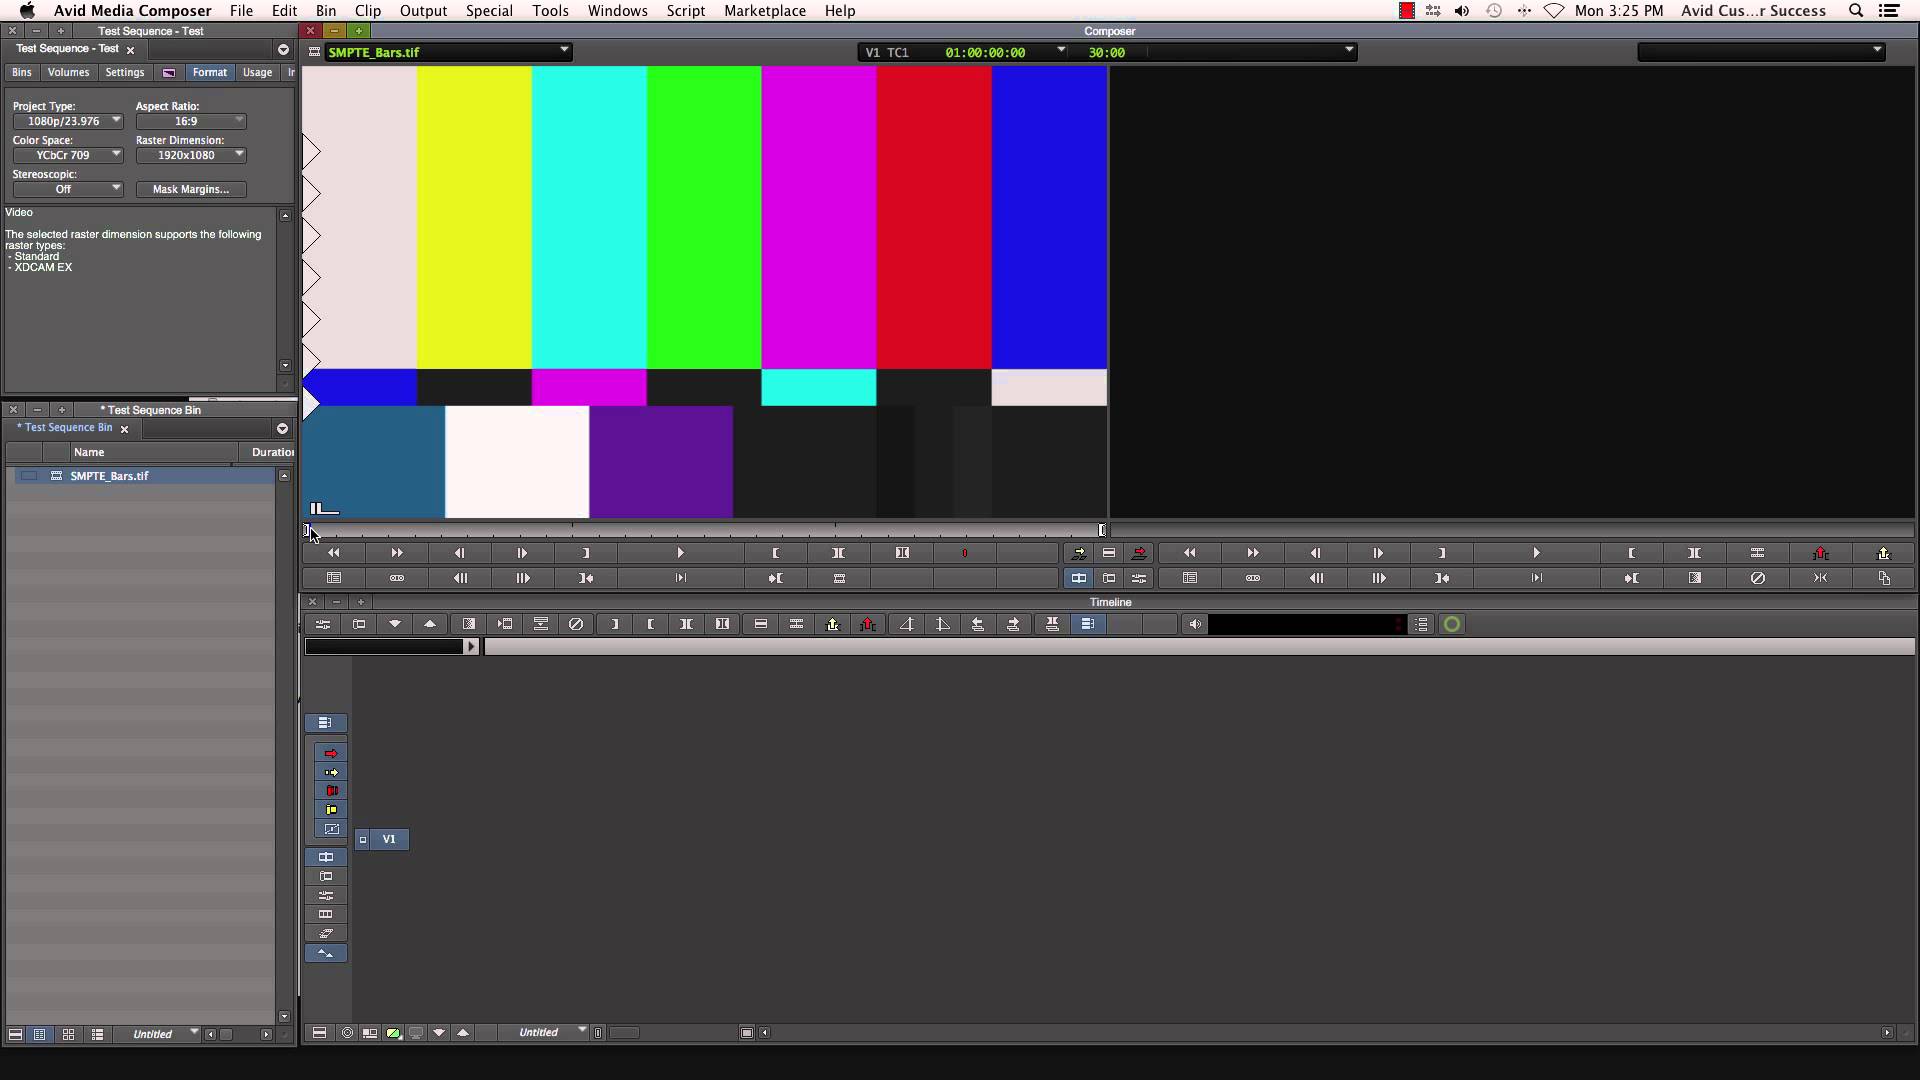Step one frame backward in source monitor

coord(460,553)
